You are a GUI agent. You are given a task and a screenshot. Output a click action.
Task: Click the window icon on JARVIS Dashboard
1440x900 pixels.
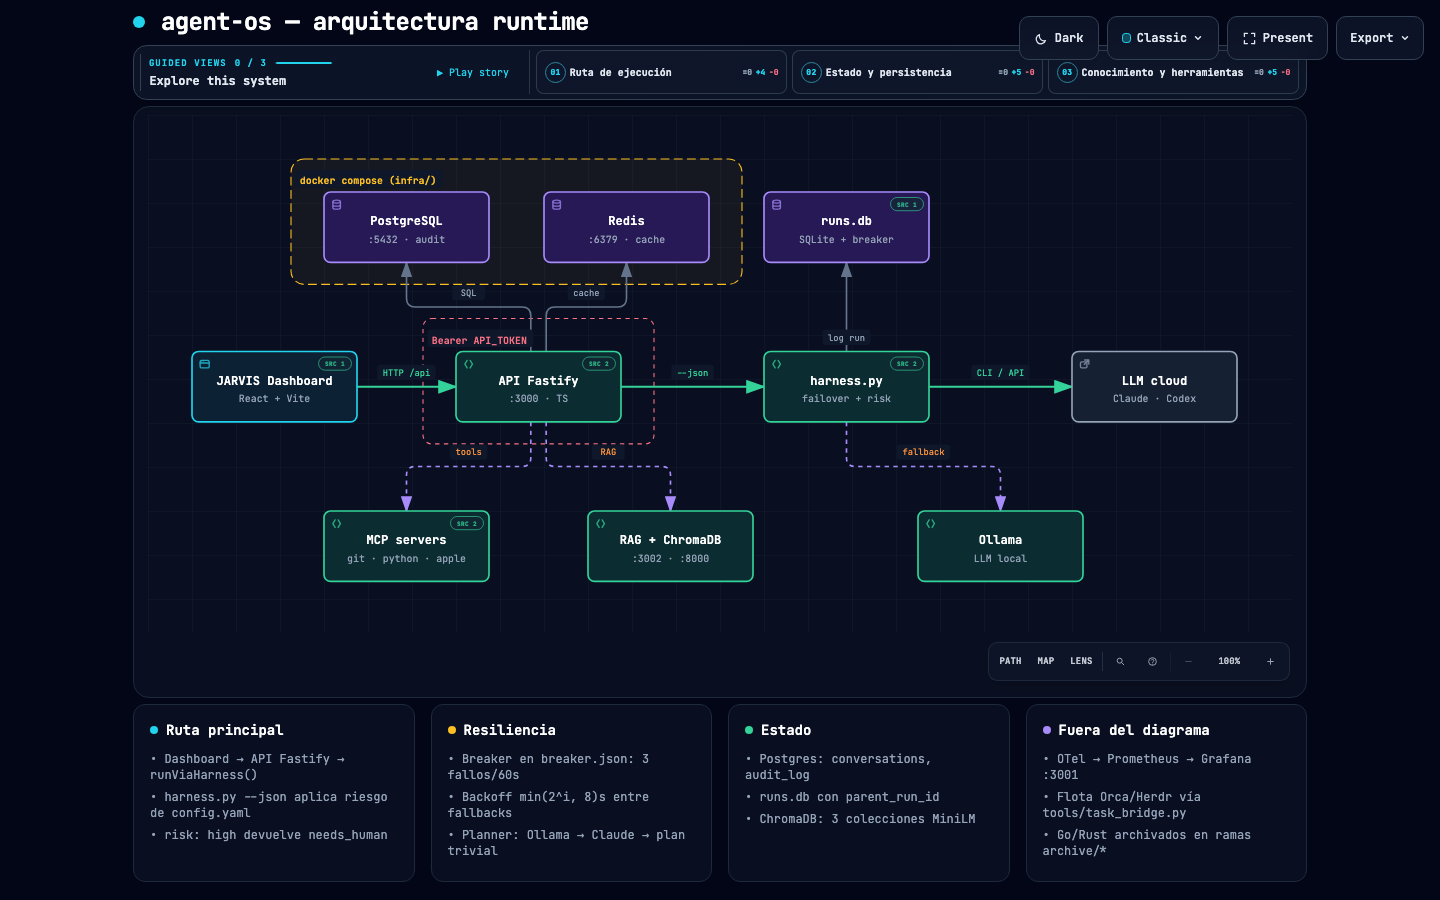205,364
